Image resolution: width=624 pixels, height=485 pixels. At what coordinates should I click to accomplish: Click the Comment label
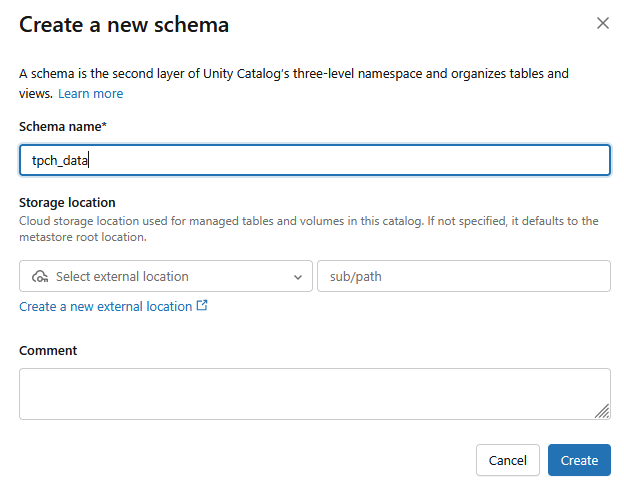pyautogui.click(x=48, y=350)
